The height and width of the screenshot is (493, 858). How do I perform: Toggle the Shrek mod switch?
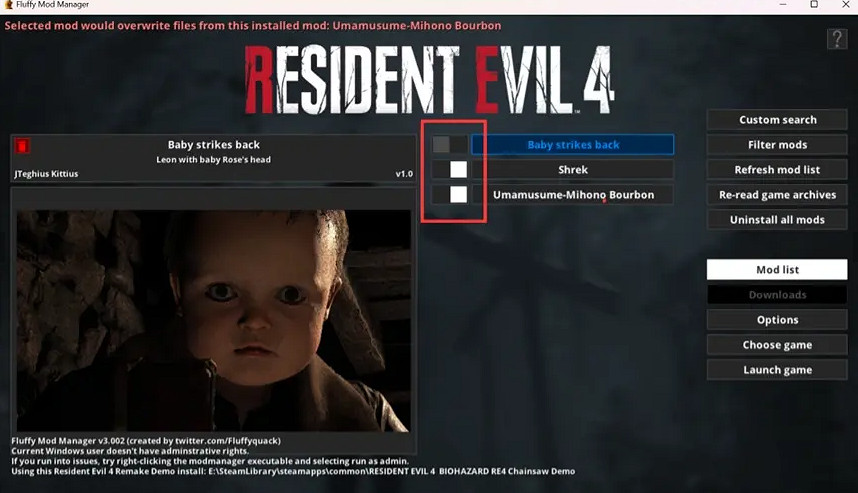click(x=450, y=170)
